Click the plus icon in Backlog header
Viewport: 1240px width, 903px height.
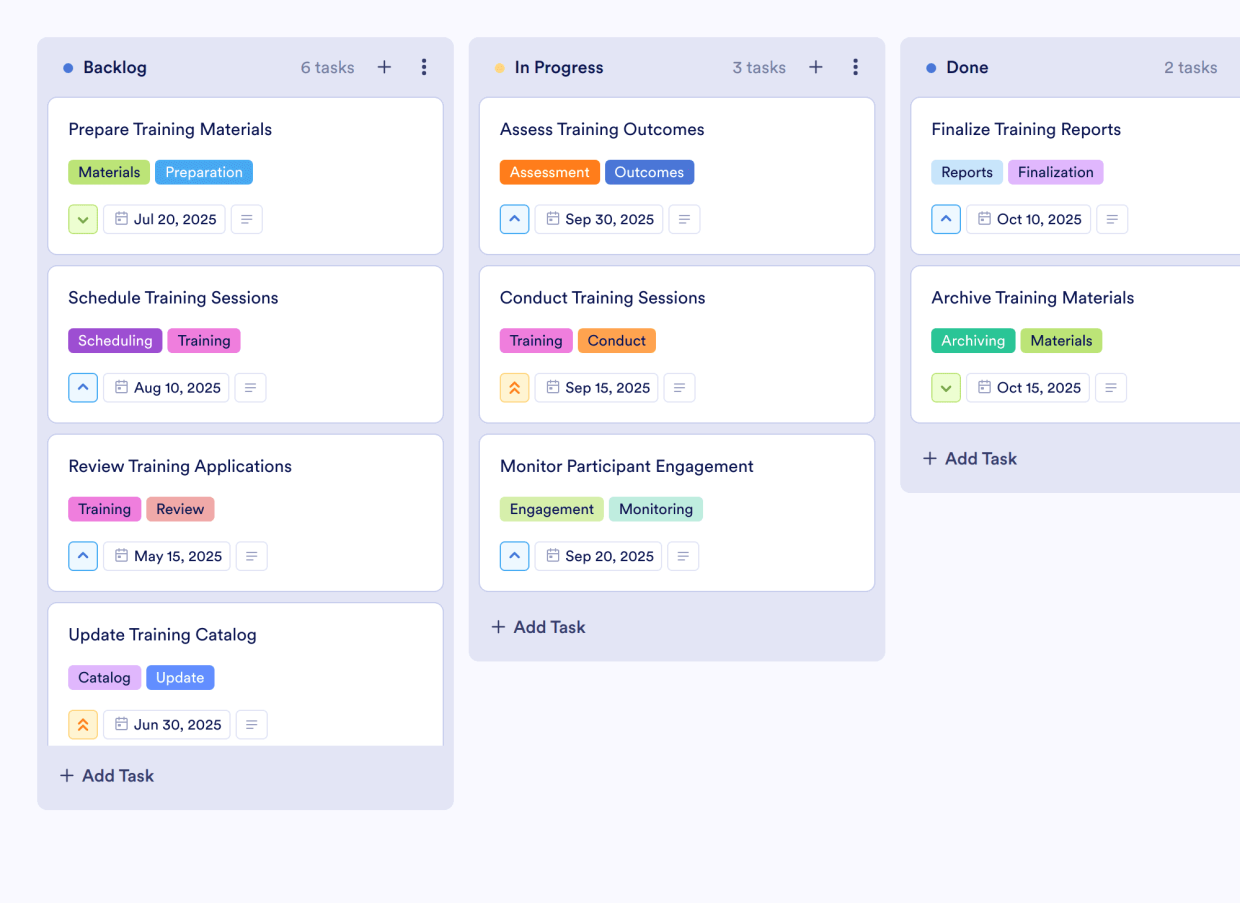tap(384, 67)
